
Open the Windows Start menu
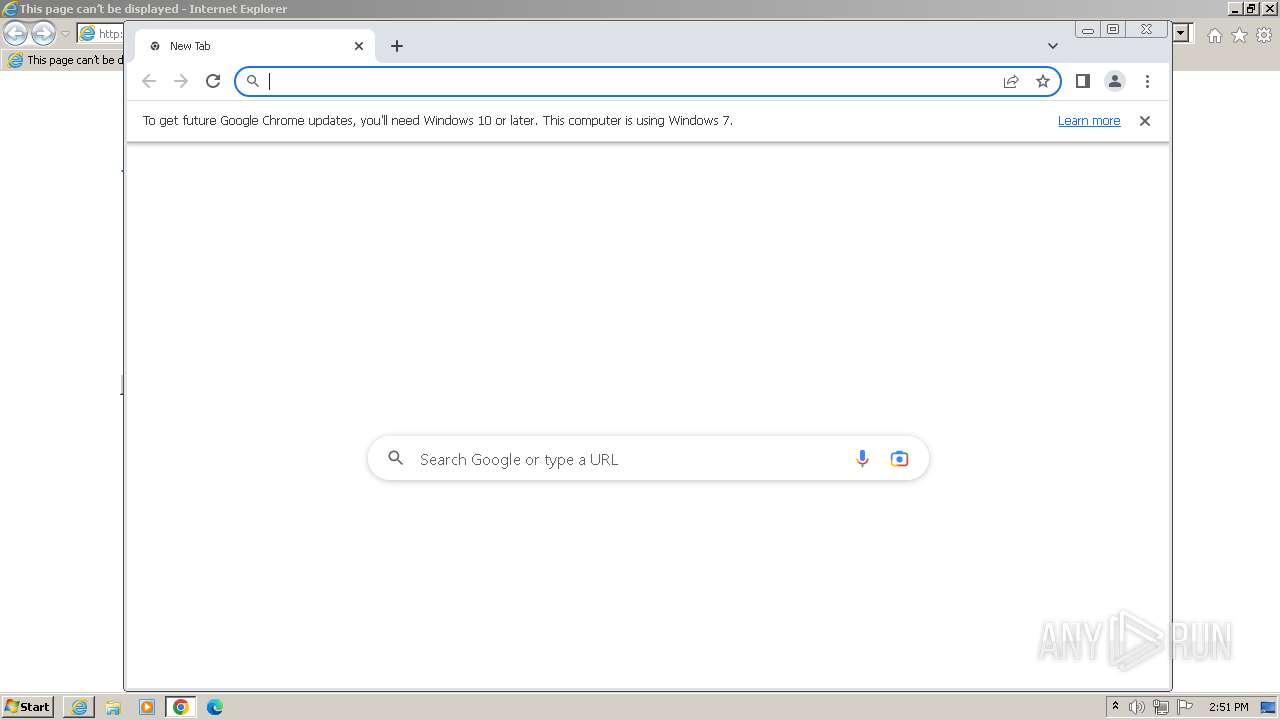tap(27, 706)
